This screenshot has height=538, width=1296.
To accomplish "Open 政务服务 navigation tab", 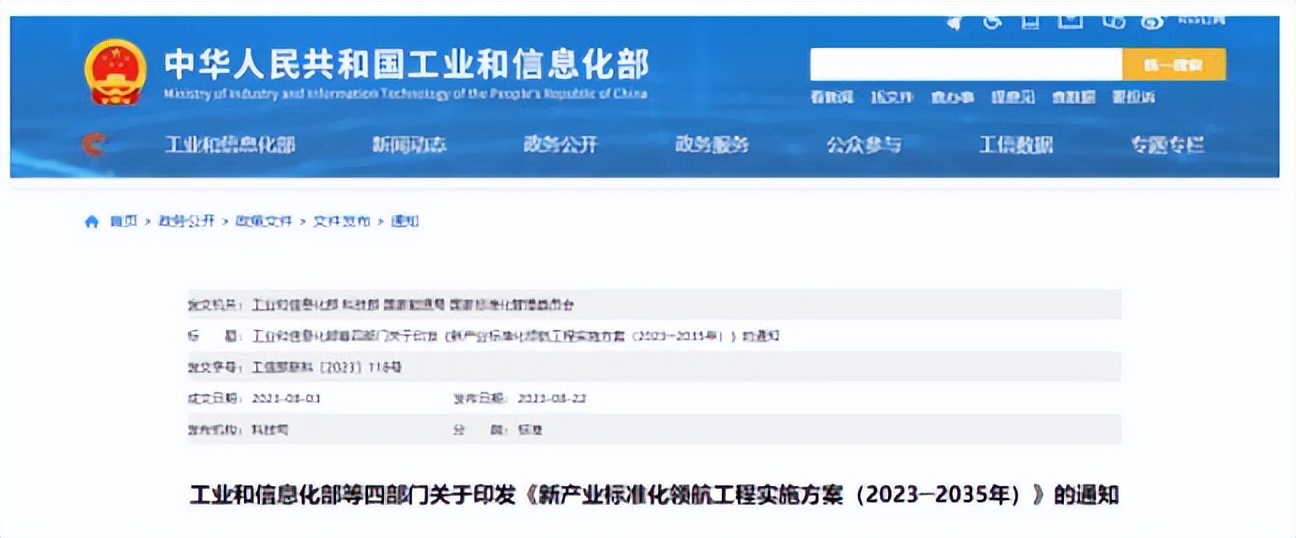I will pos(712,145).
